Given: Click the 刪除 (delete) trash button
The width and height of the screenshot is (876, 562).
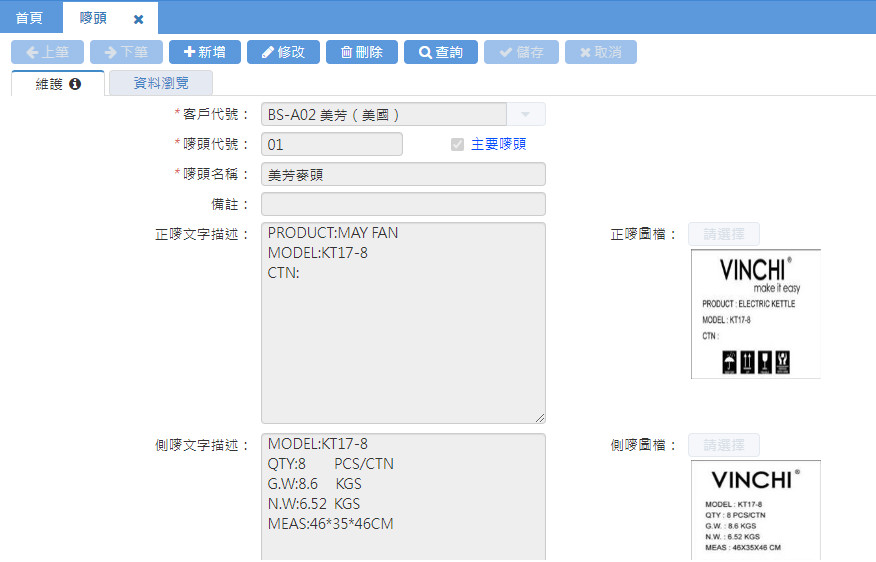Looking at the screenshot, I should click(x=362, y=52).
